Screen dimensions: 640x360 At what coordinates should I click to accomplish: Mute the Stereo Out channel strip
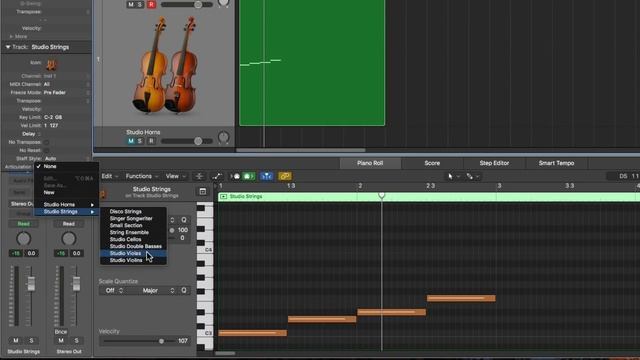coord(61,340)
